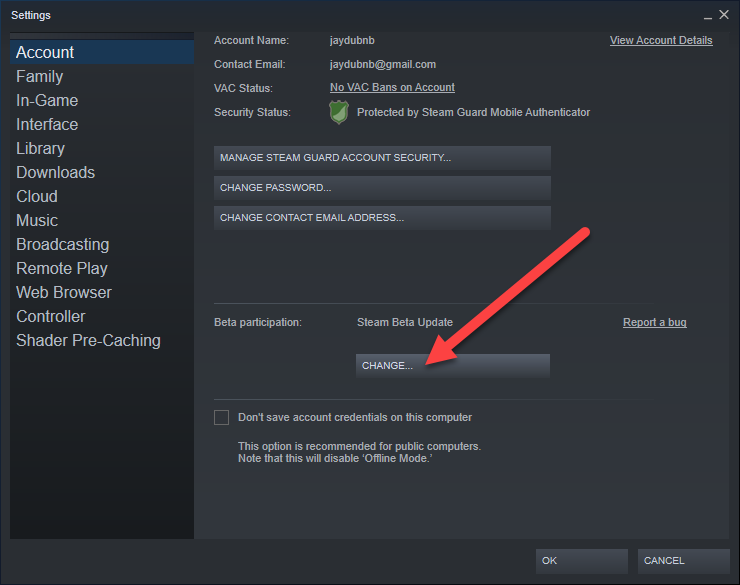Click the Don't save account credentials label
The height and width of the screenshot is (585, 740).
tap(355, 418)
